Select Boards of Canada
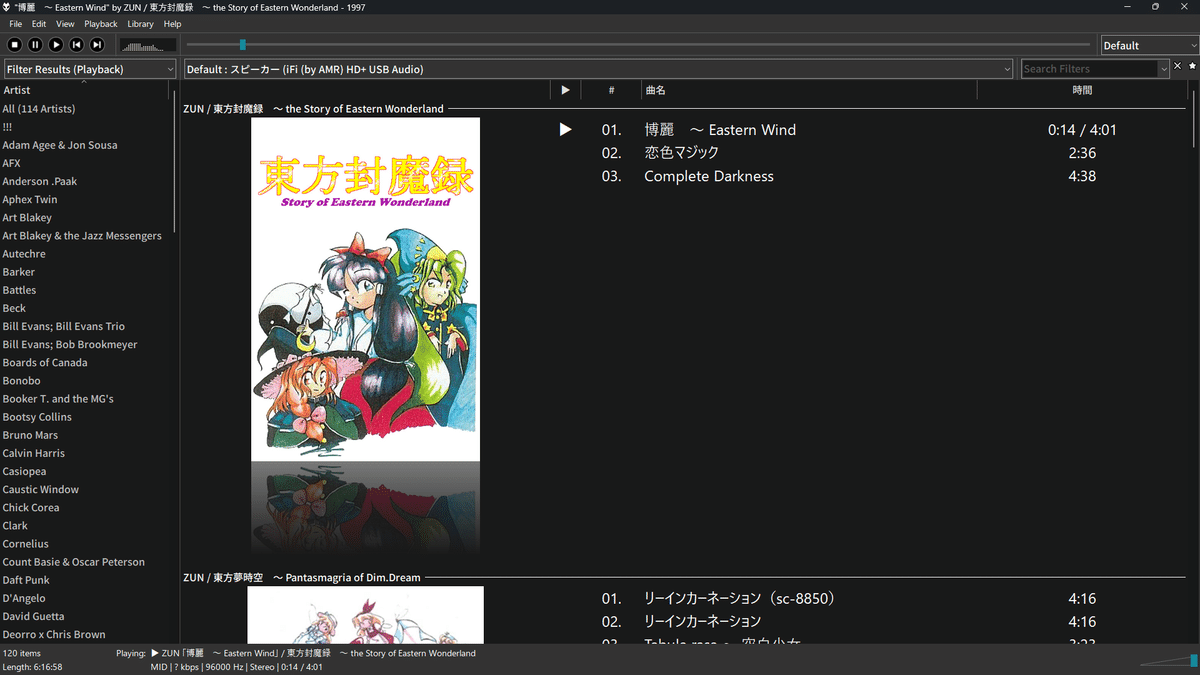This screenshot has height=675, width=1200. [45, 362]
